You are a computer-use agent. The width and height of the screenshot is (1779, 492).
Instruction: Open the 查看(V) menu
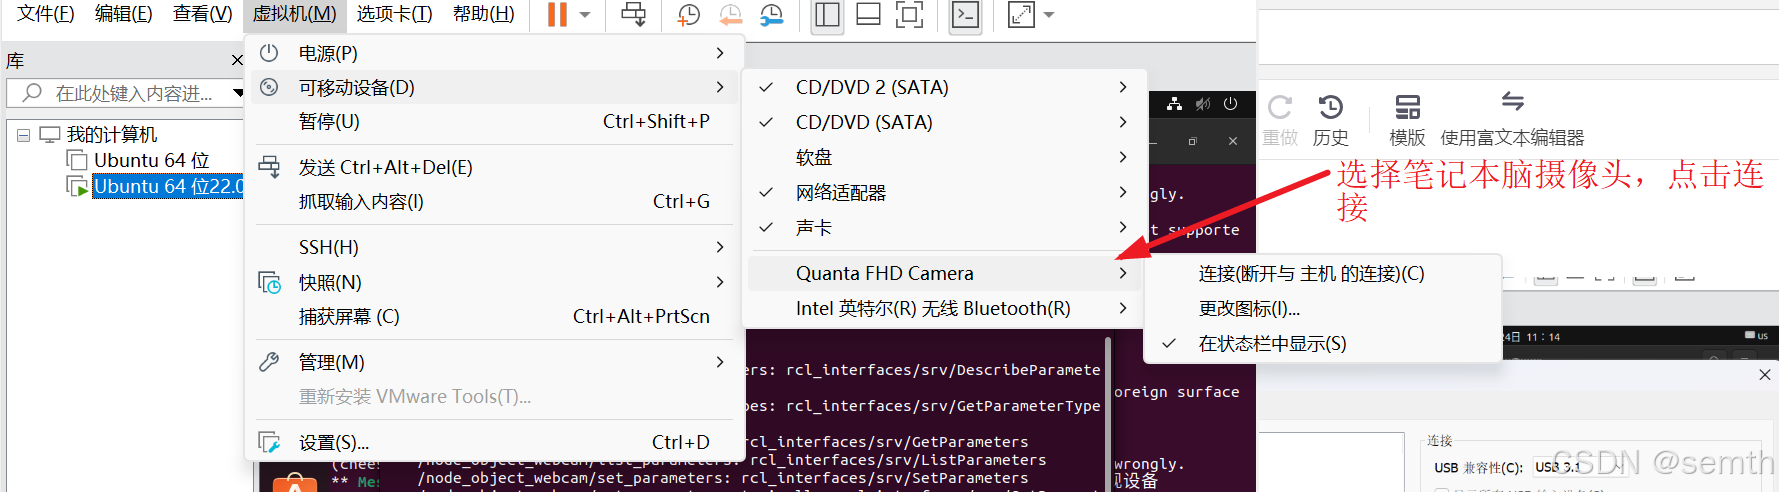click(203, 14)
